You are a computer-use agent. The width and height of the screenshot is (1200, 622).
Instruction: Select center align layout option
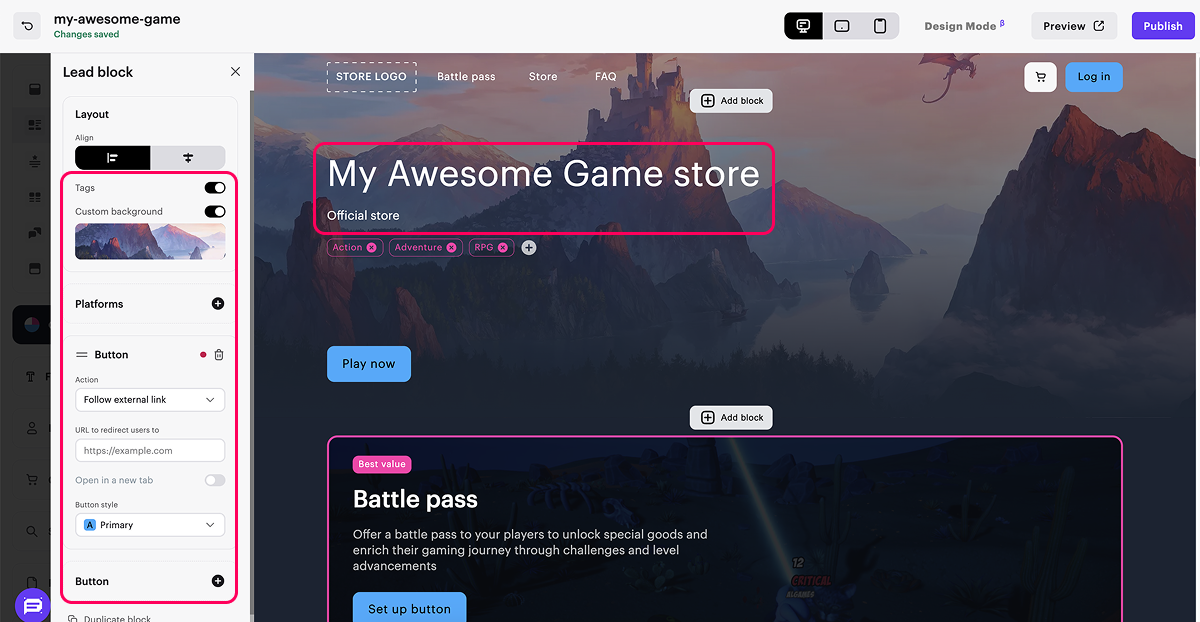[188, 158]
